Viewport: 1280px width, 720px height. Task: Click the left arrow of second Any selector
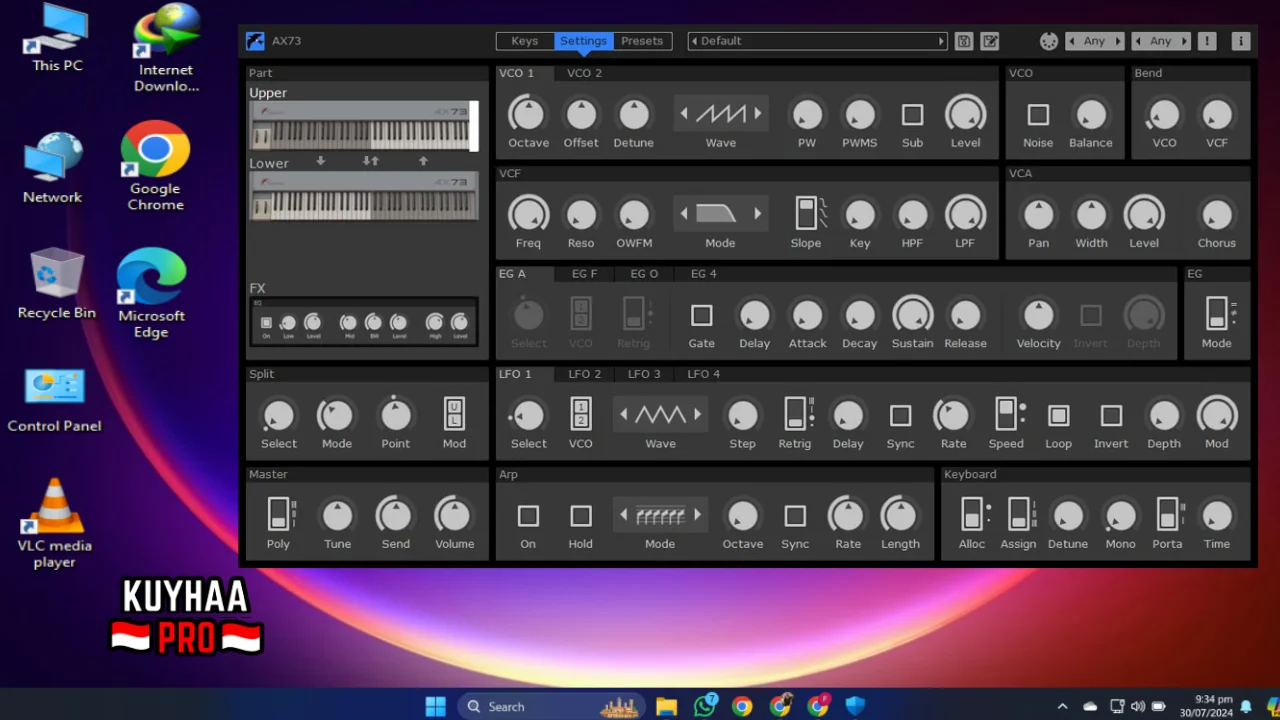tap(1138, 41)
